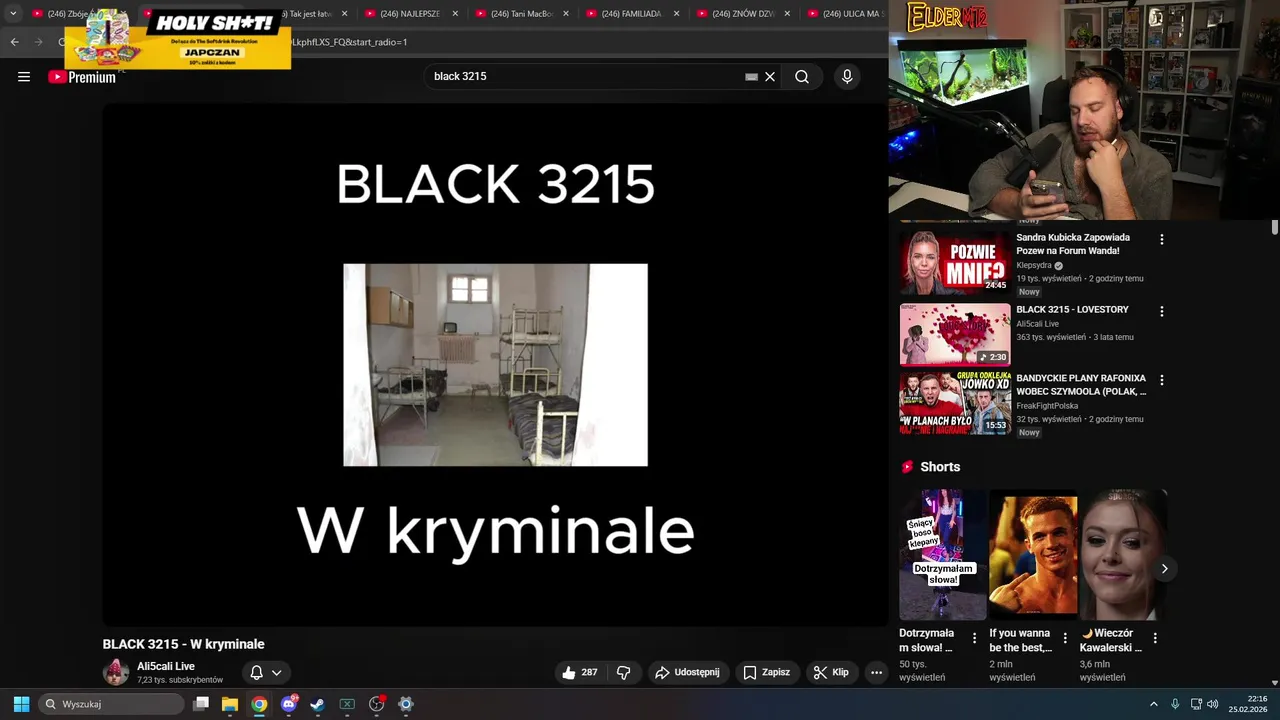Switch to the FAMILIADA tab
This screenshot has width=1280, height=720.
[x=632, y=14]
